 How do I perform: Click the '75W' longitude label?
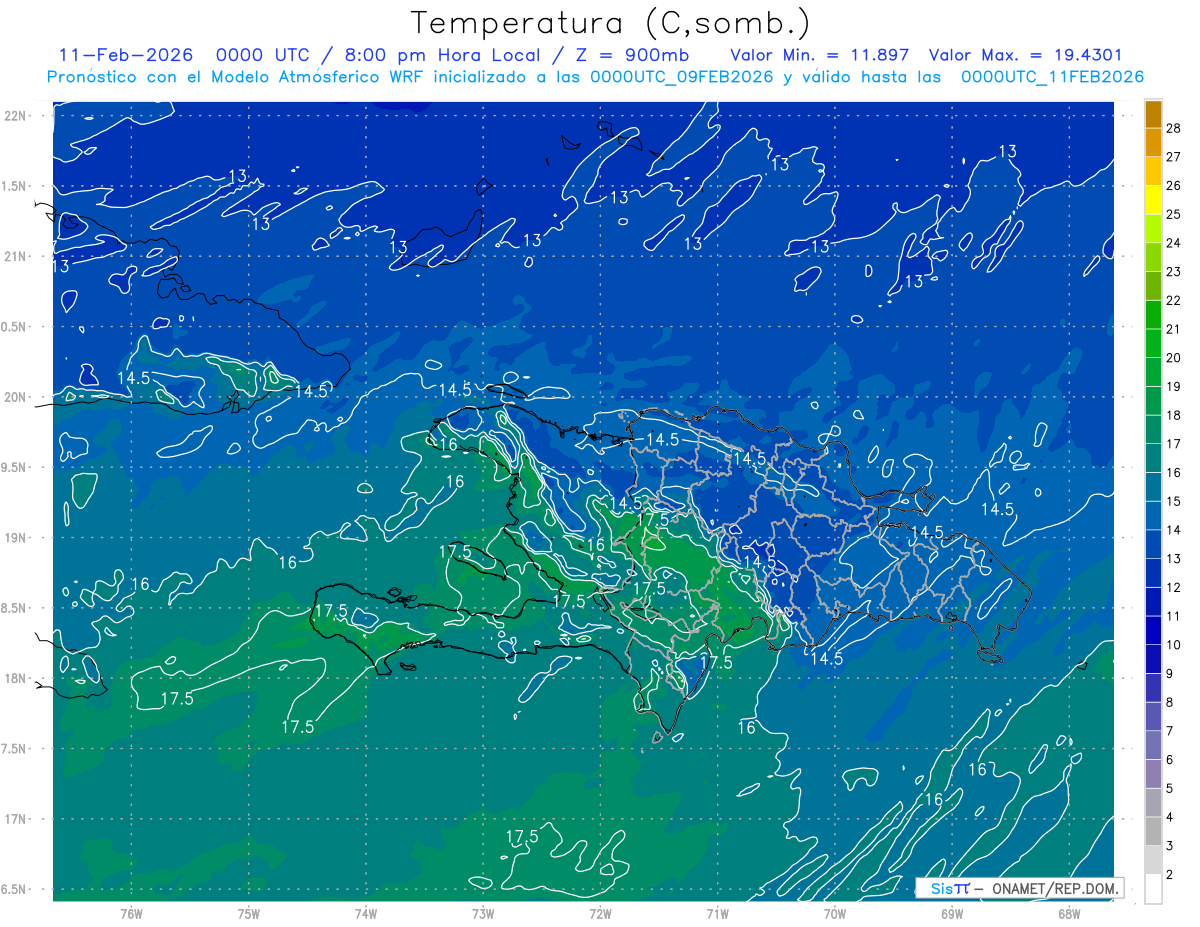(x=249, y=914)
